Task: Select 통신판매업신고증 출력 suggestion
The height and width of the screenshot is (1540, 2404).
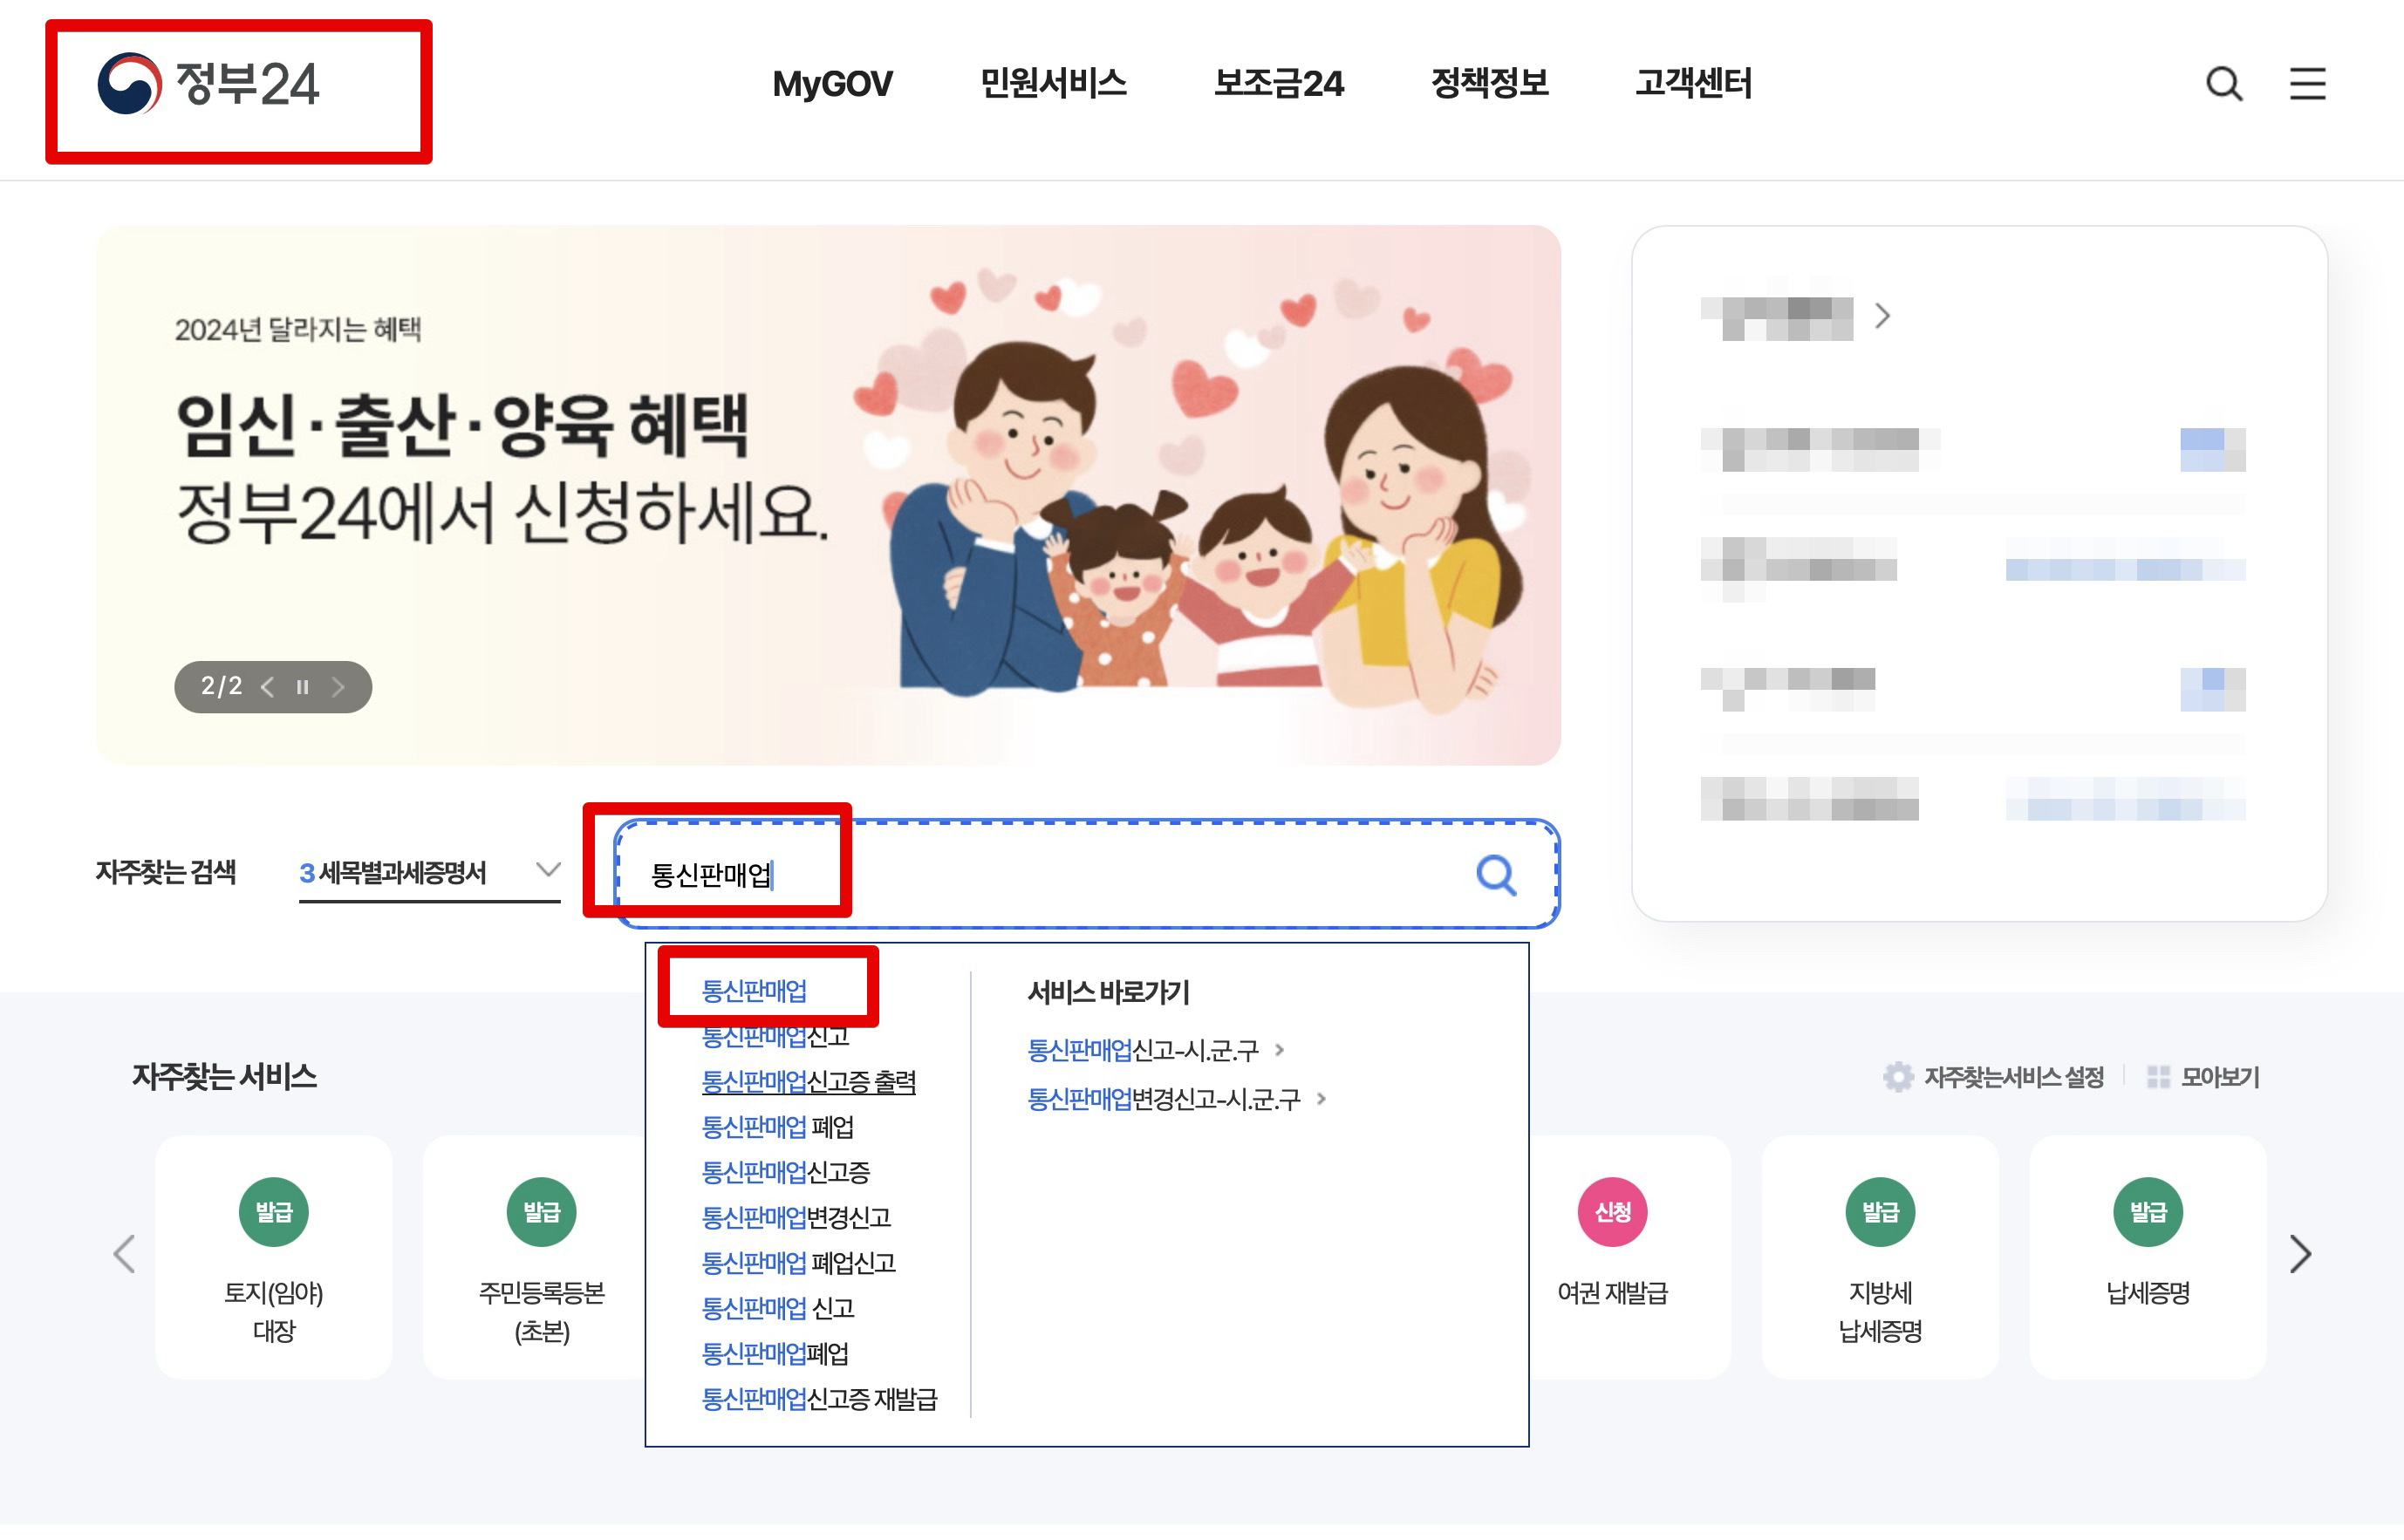Action: point(808,1082)
